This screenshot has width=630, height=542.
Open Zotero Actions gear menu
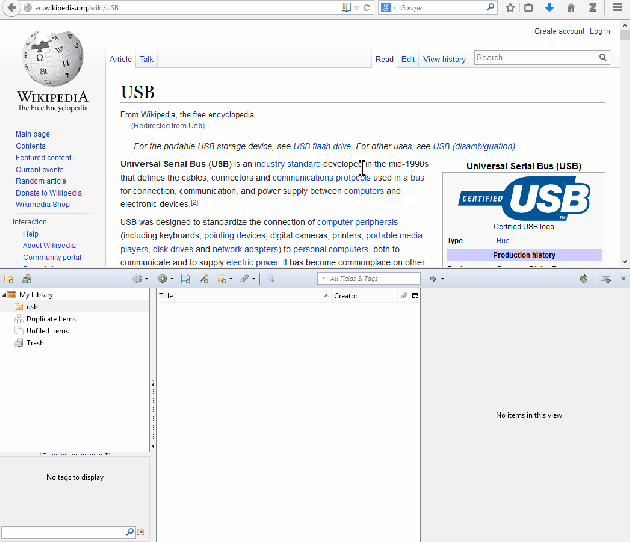140,279
